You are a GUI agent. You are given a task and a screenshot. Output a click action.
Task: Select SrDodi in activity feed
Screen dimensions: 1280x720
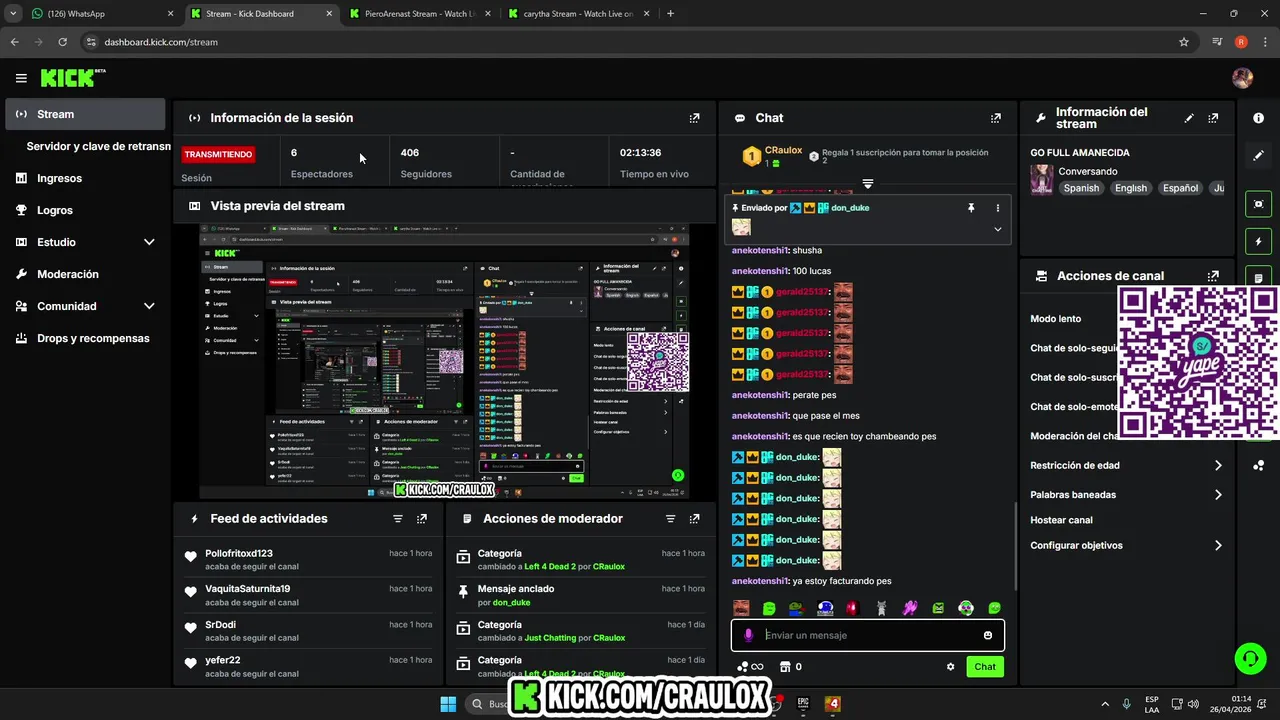tap(221, 625)
